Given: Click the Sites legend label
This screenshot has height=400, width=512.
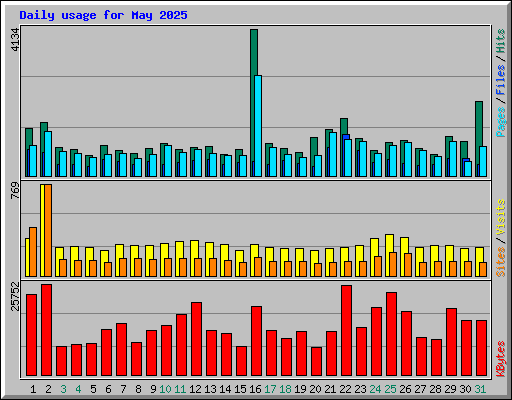Looking at the screenshot, I should point(501,262).
